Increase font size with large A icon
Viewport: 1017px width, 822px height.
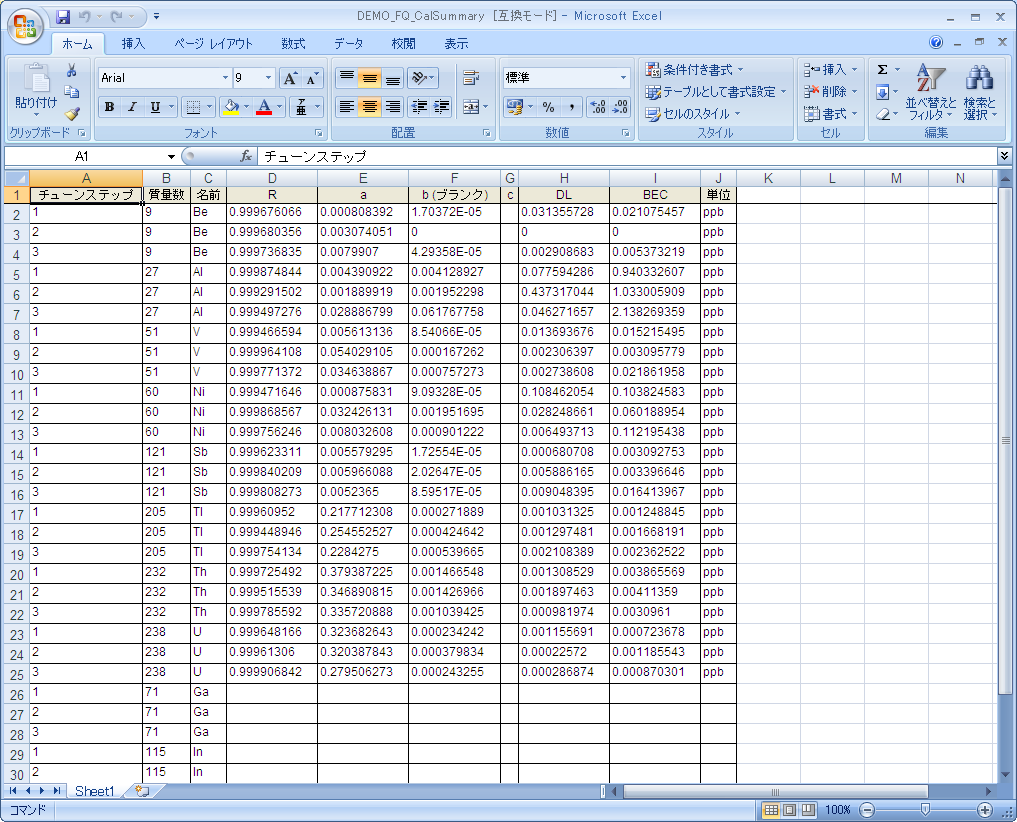[x=290, y=79]
